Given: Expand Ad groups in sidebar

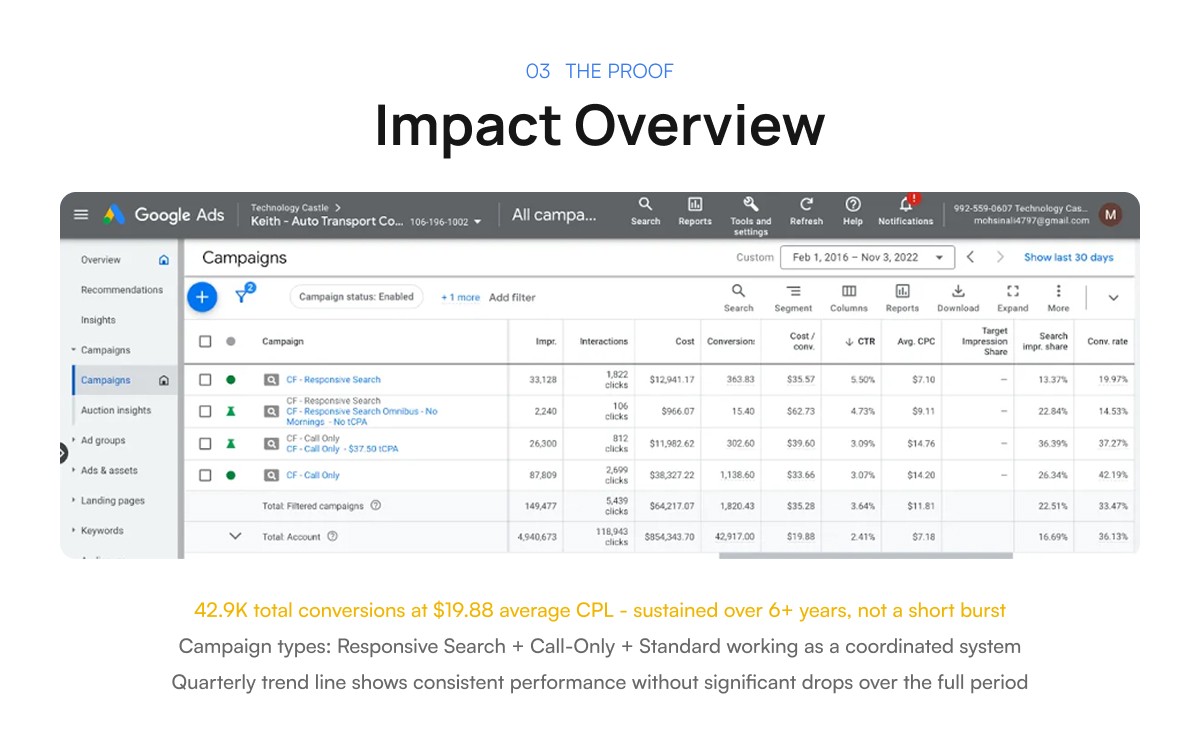Looking at the screenshot, I should coord(74,440).
